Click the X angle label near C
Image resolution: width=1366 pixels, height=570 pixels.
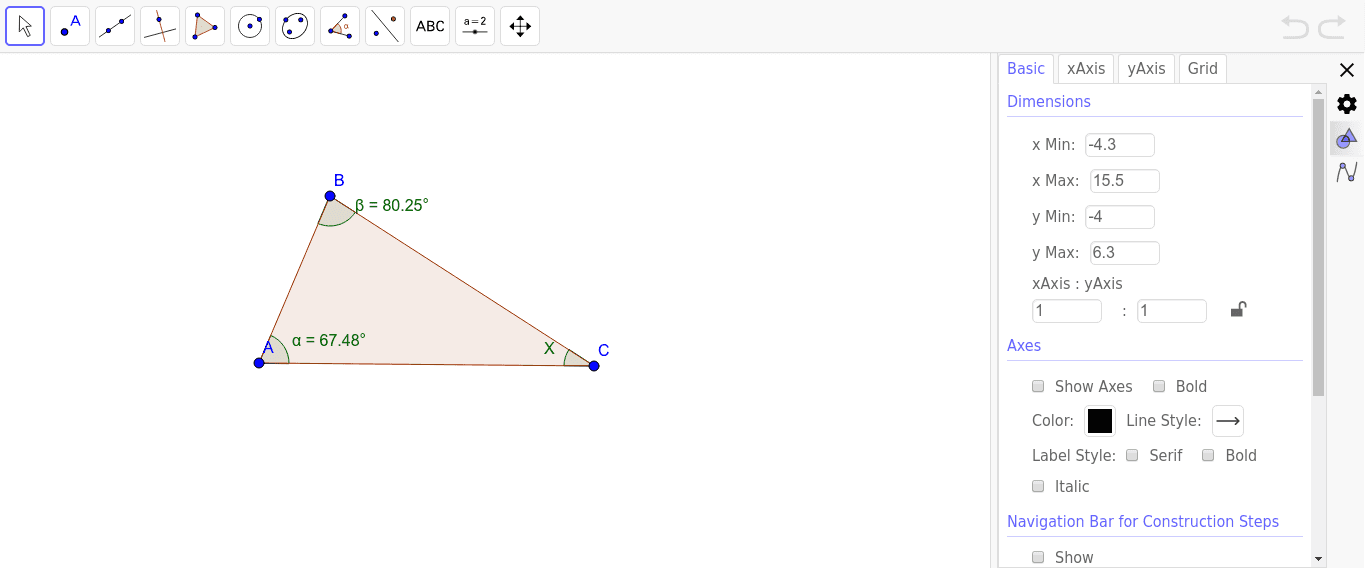[x=549, y=348]
